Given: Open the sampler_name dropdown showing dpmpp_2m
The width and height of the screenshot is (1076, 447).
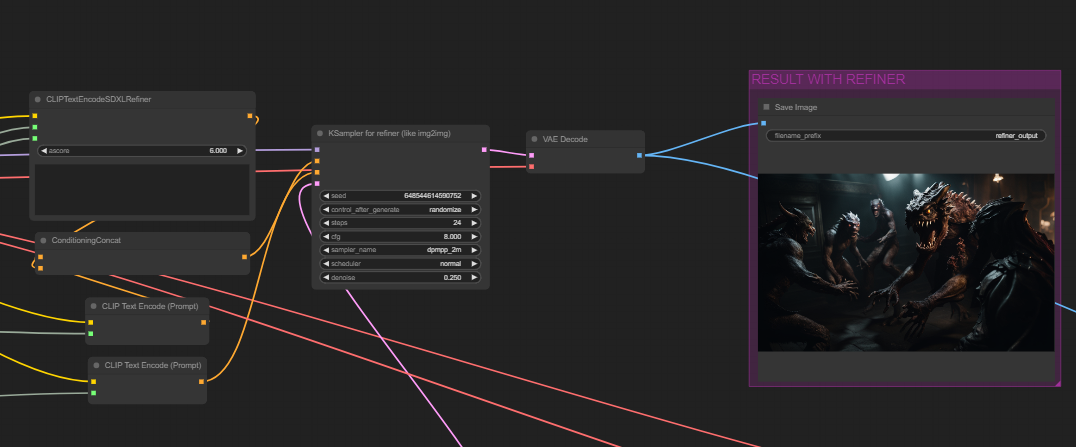Looking at the screenshot, I should (x=400, y=250).
